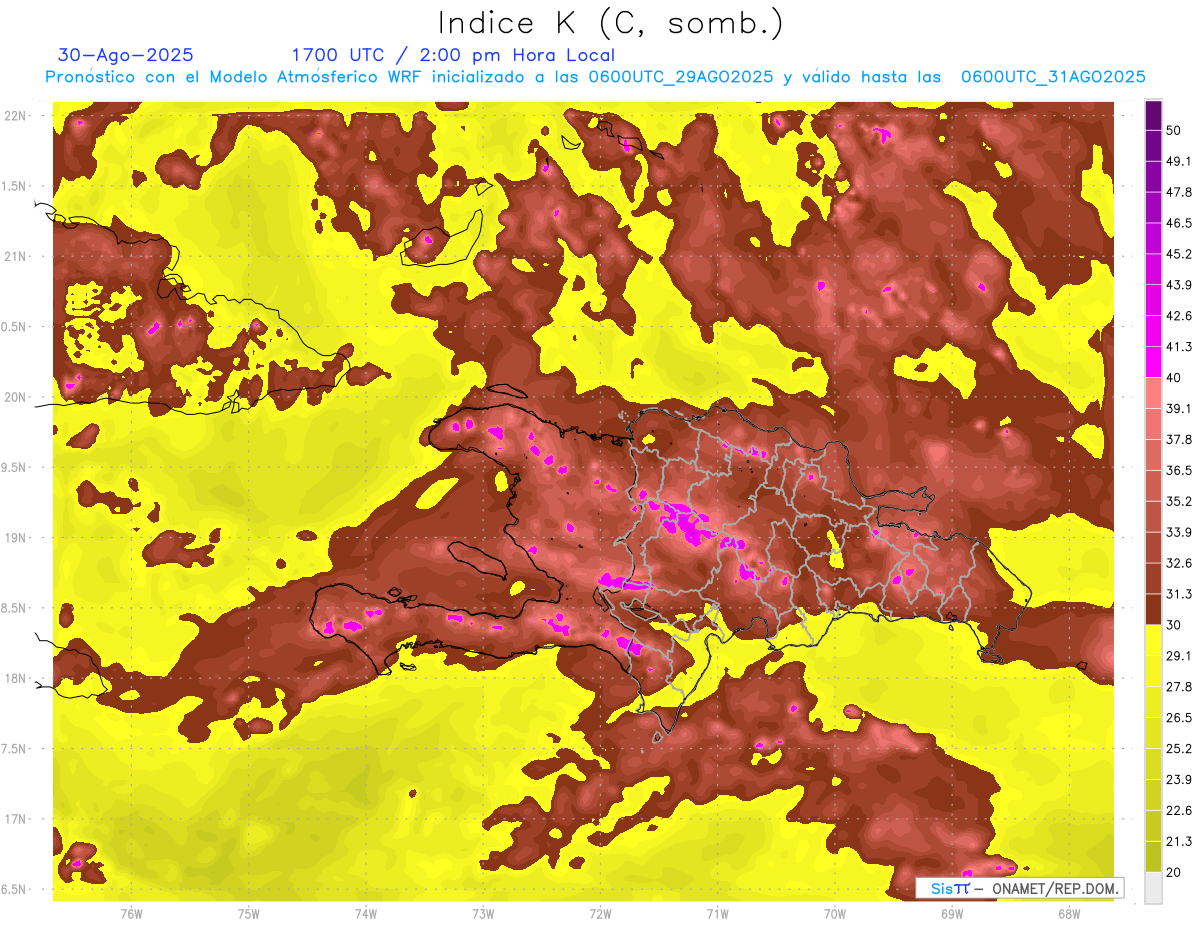Click the yellow swatch between 29.1 and 30
1200x927 pixels.
pos(1153,639)
